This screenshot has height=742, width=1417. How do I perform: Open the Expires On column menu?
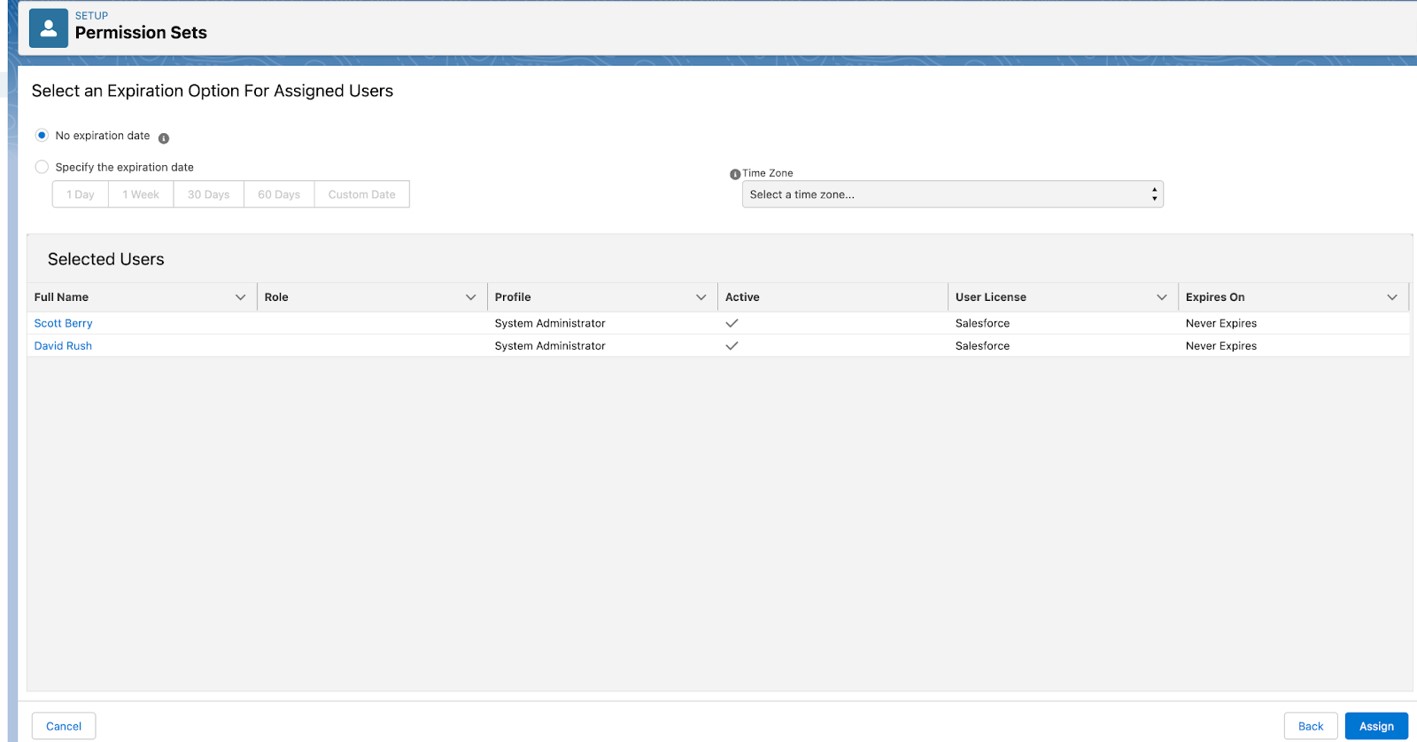(1391, 296)
